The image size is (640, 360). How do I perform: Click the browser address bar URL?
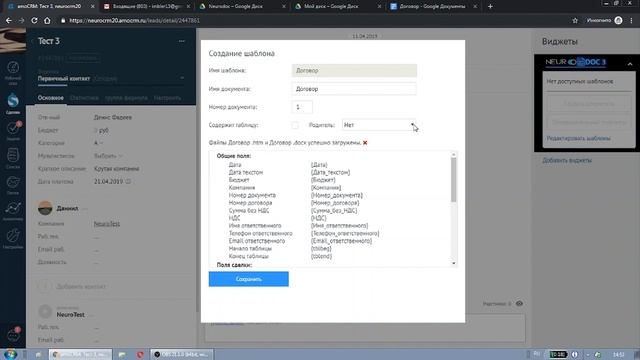coord(134,20)
